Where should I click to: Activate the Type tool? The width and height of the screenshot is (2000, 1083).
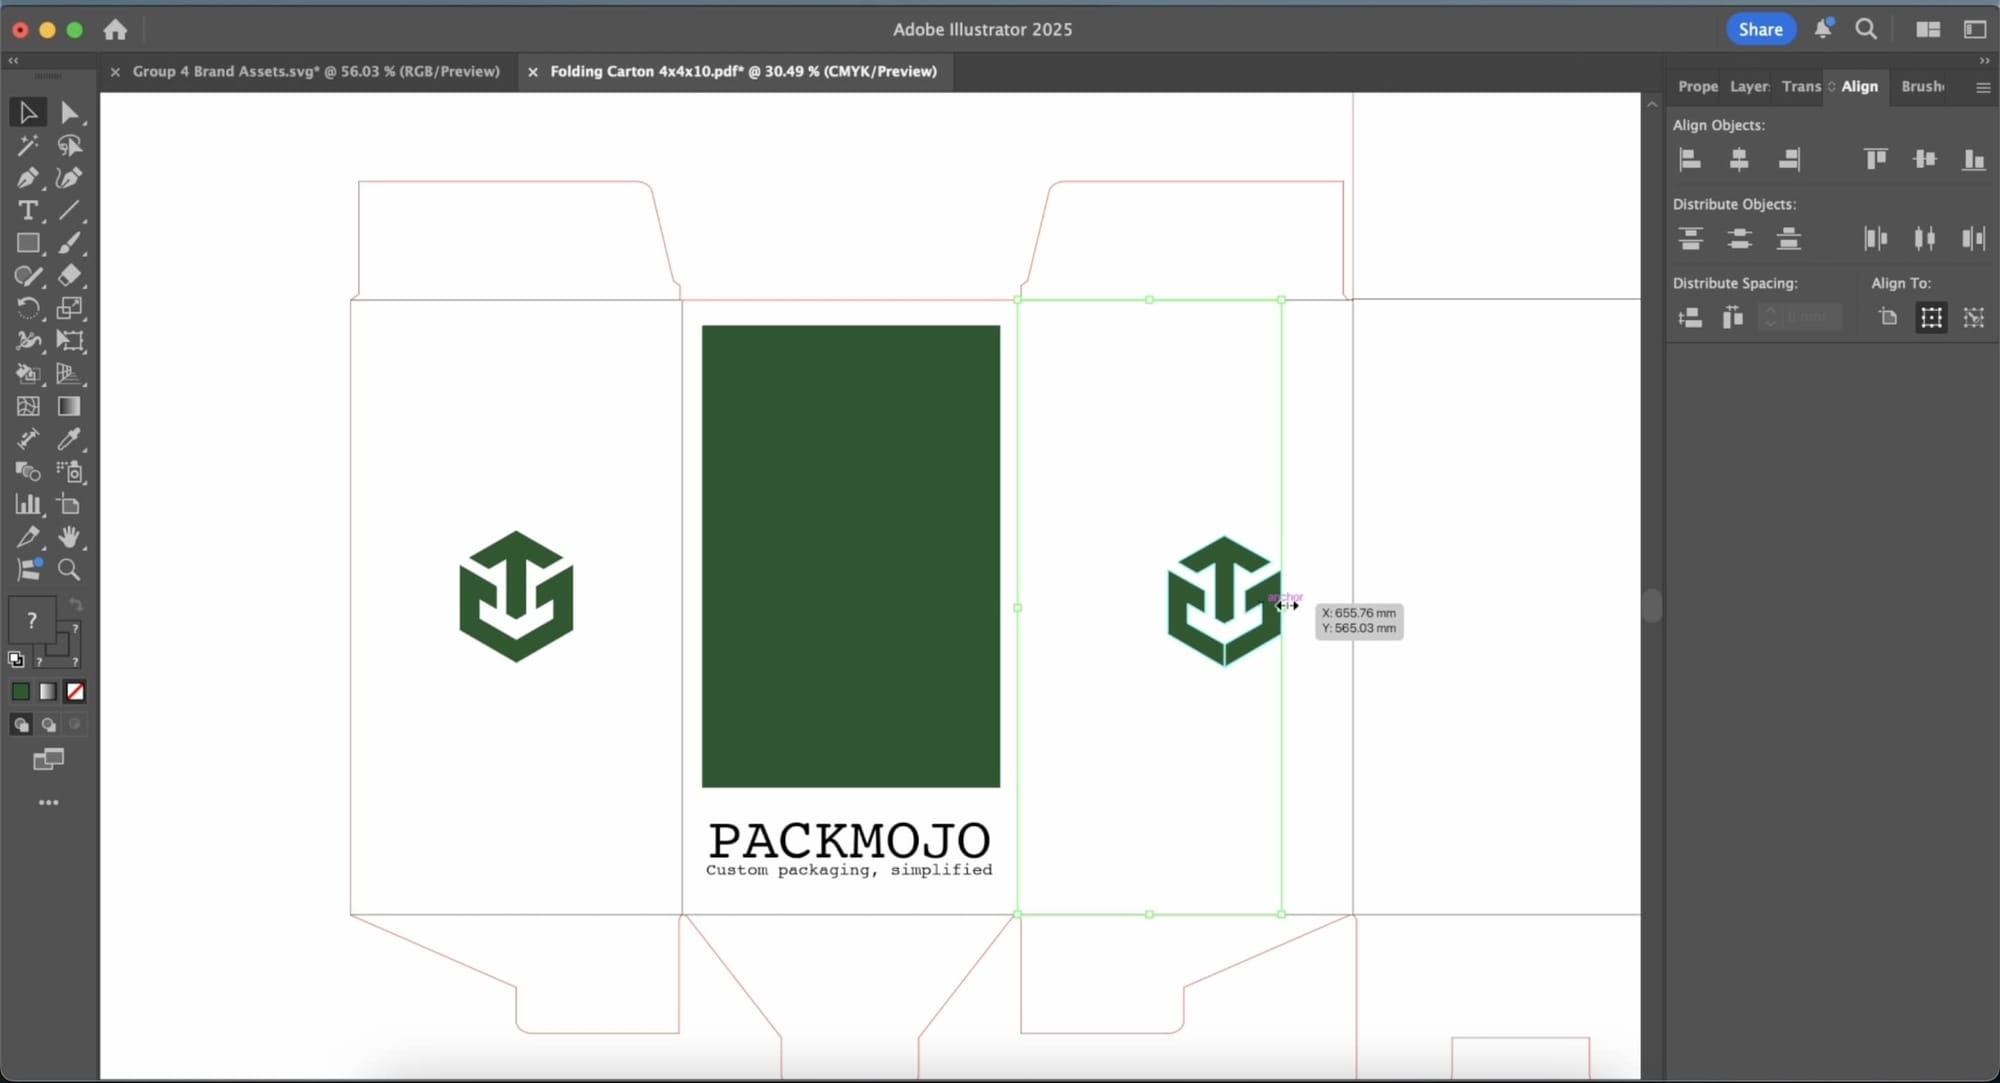(x=28, y=211)
